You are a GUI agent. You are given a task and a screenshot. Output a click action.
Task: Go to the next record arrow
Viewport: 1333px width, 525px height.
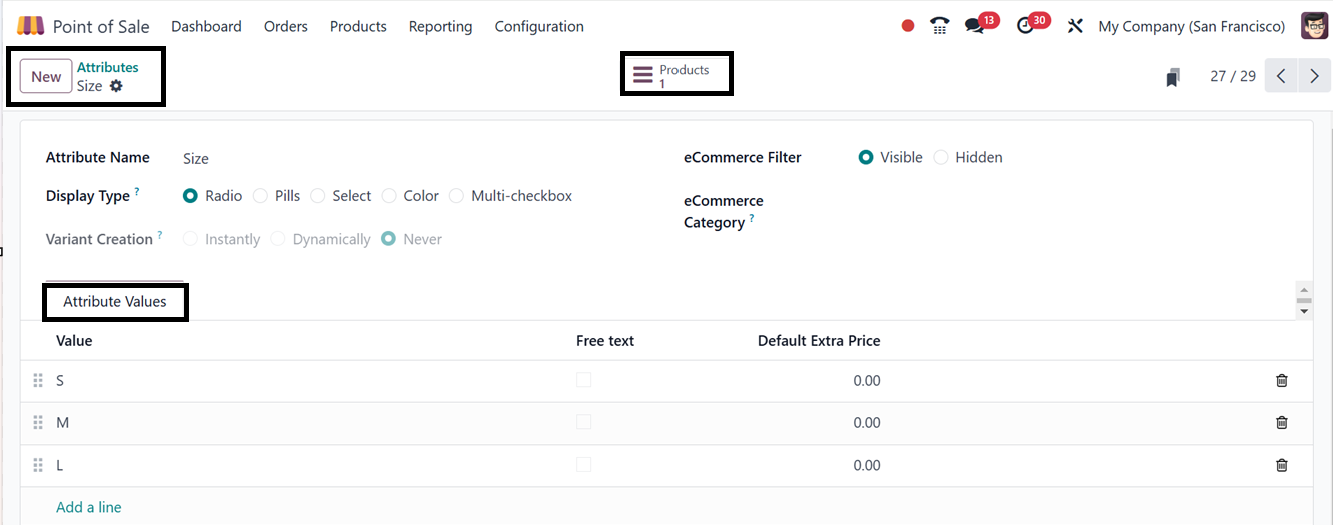click(x=1314, y=76)
